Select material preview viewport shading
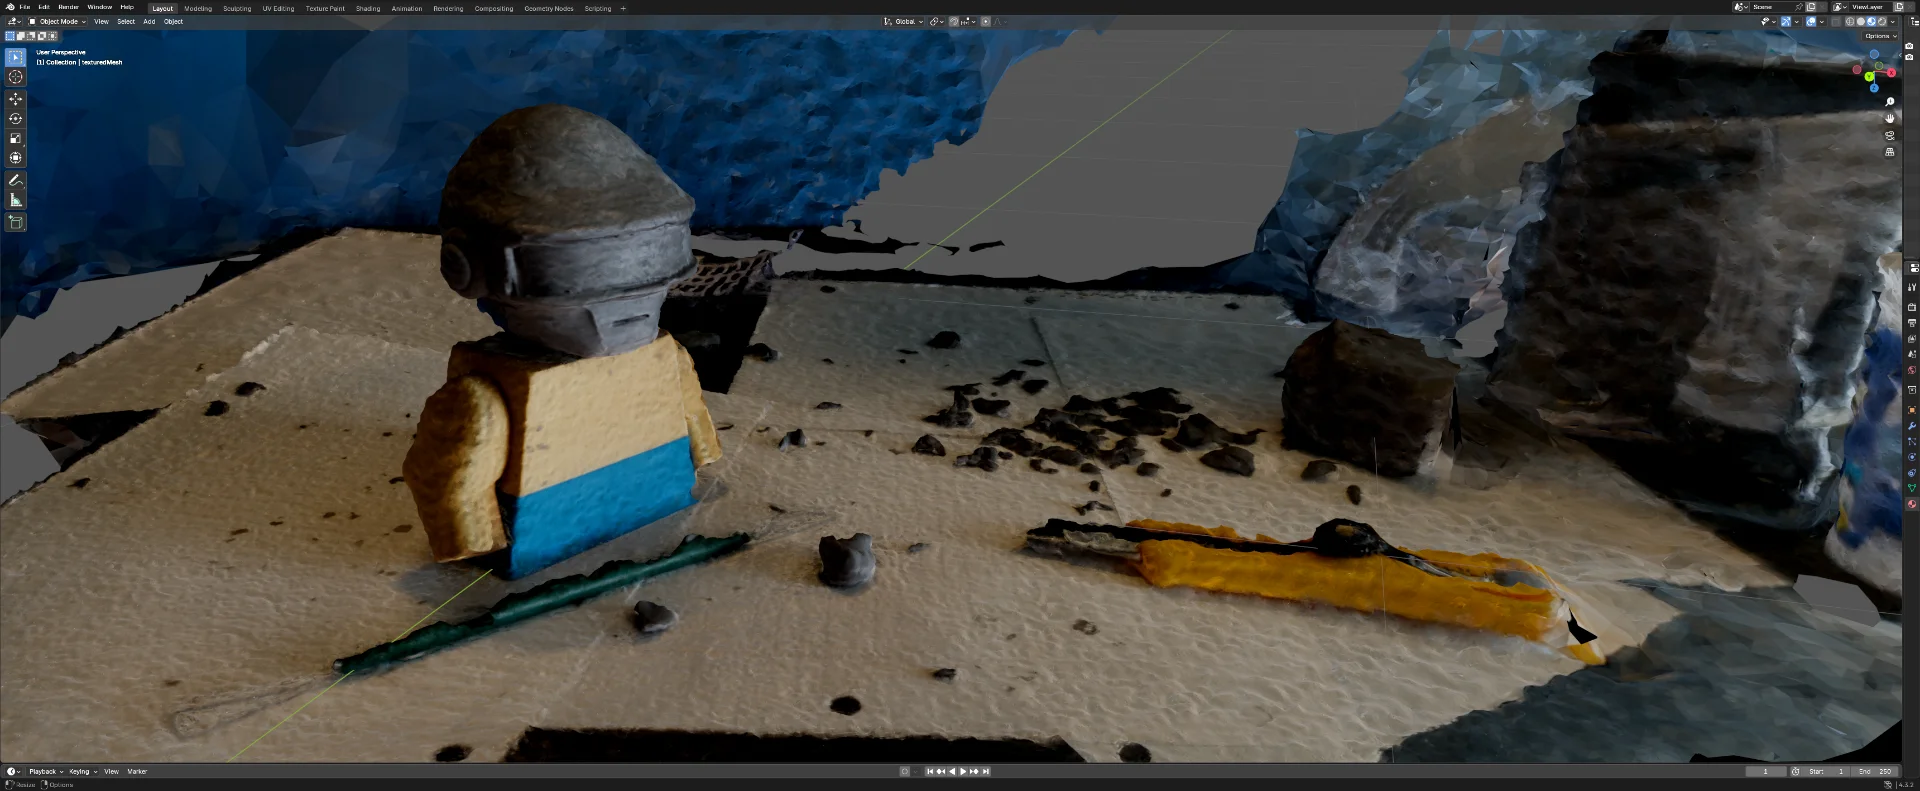Image resolution: width=1920 pixels, height=791 pixels. (x=1871, y=21)
